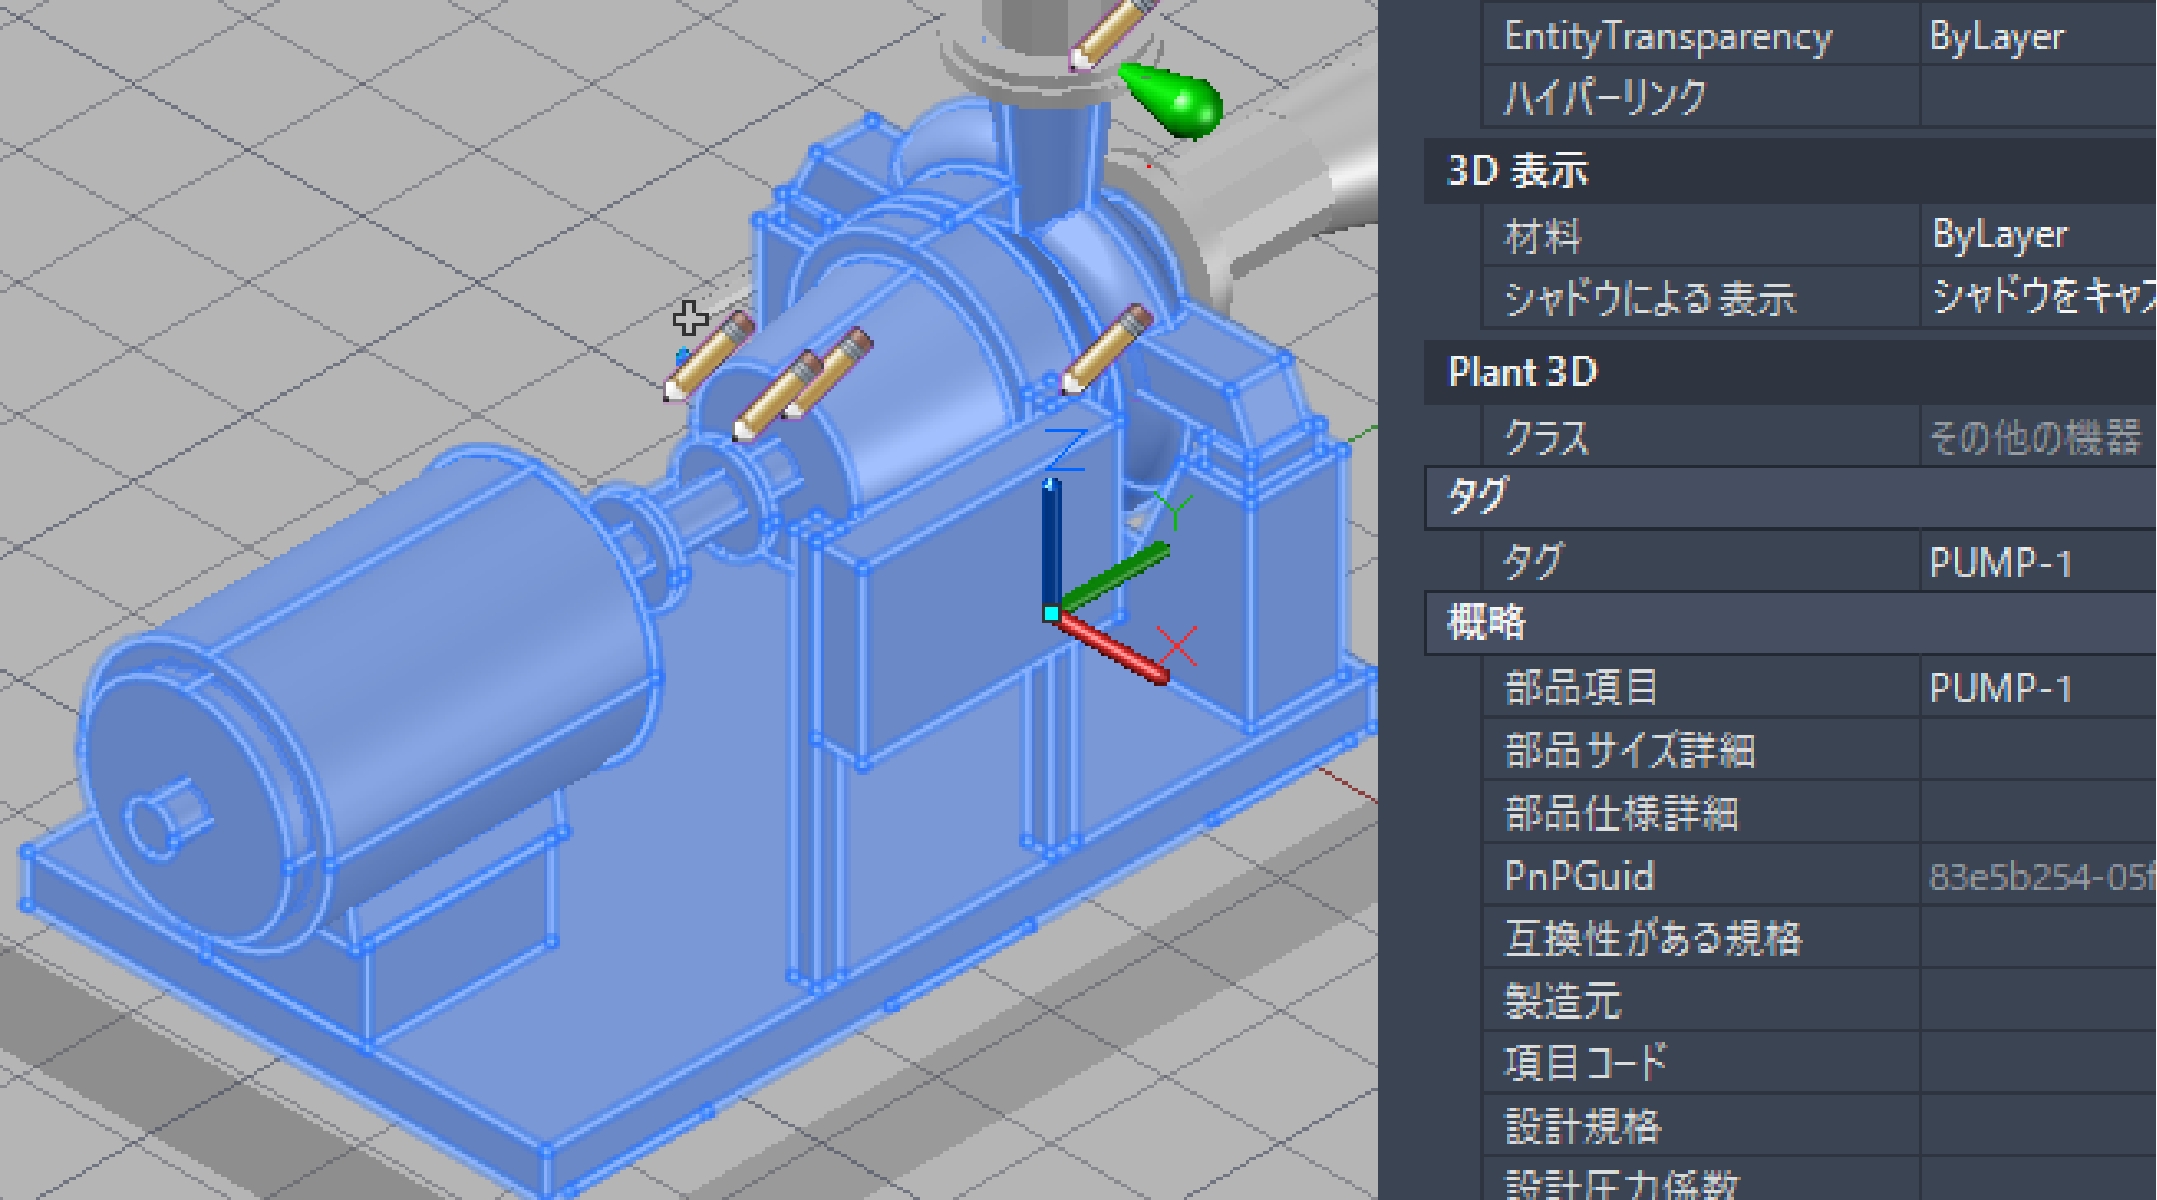Image resolution: width=2157 pixels, height=1200 pixels.
Task: Click the lower pencil of the overlapping middle pair
Action: pyautogui.click(x=776, y=397)
